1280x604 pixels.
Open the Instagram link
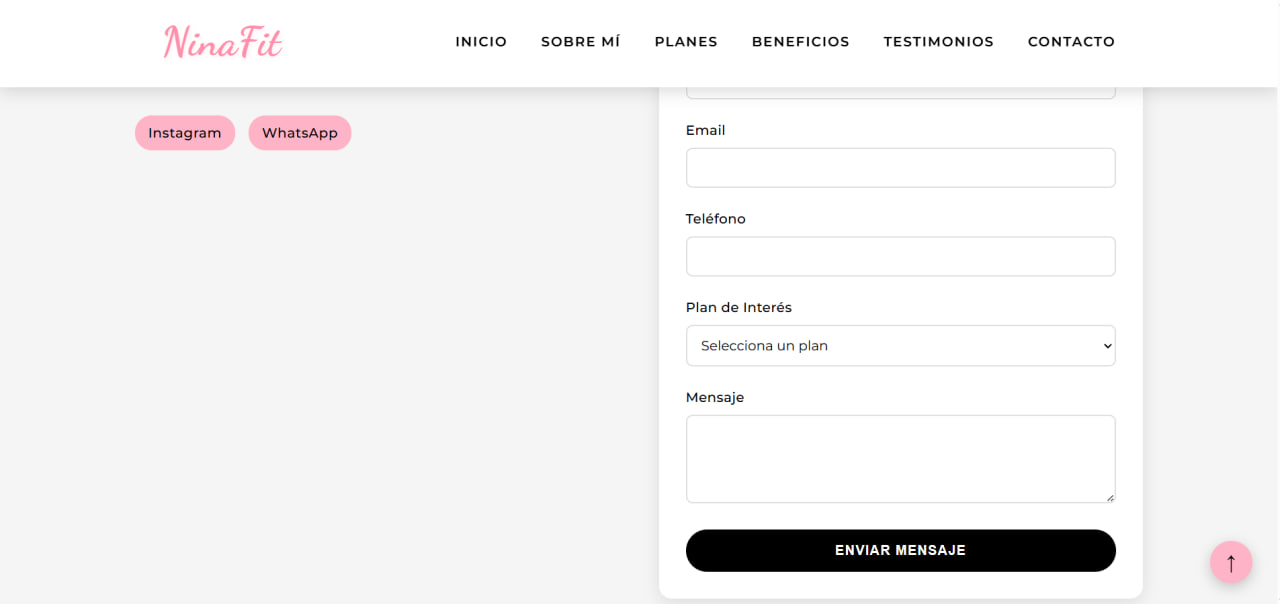click(x=185, y=133)
